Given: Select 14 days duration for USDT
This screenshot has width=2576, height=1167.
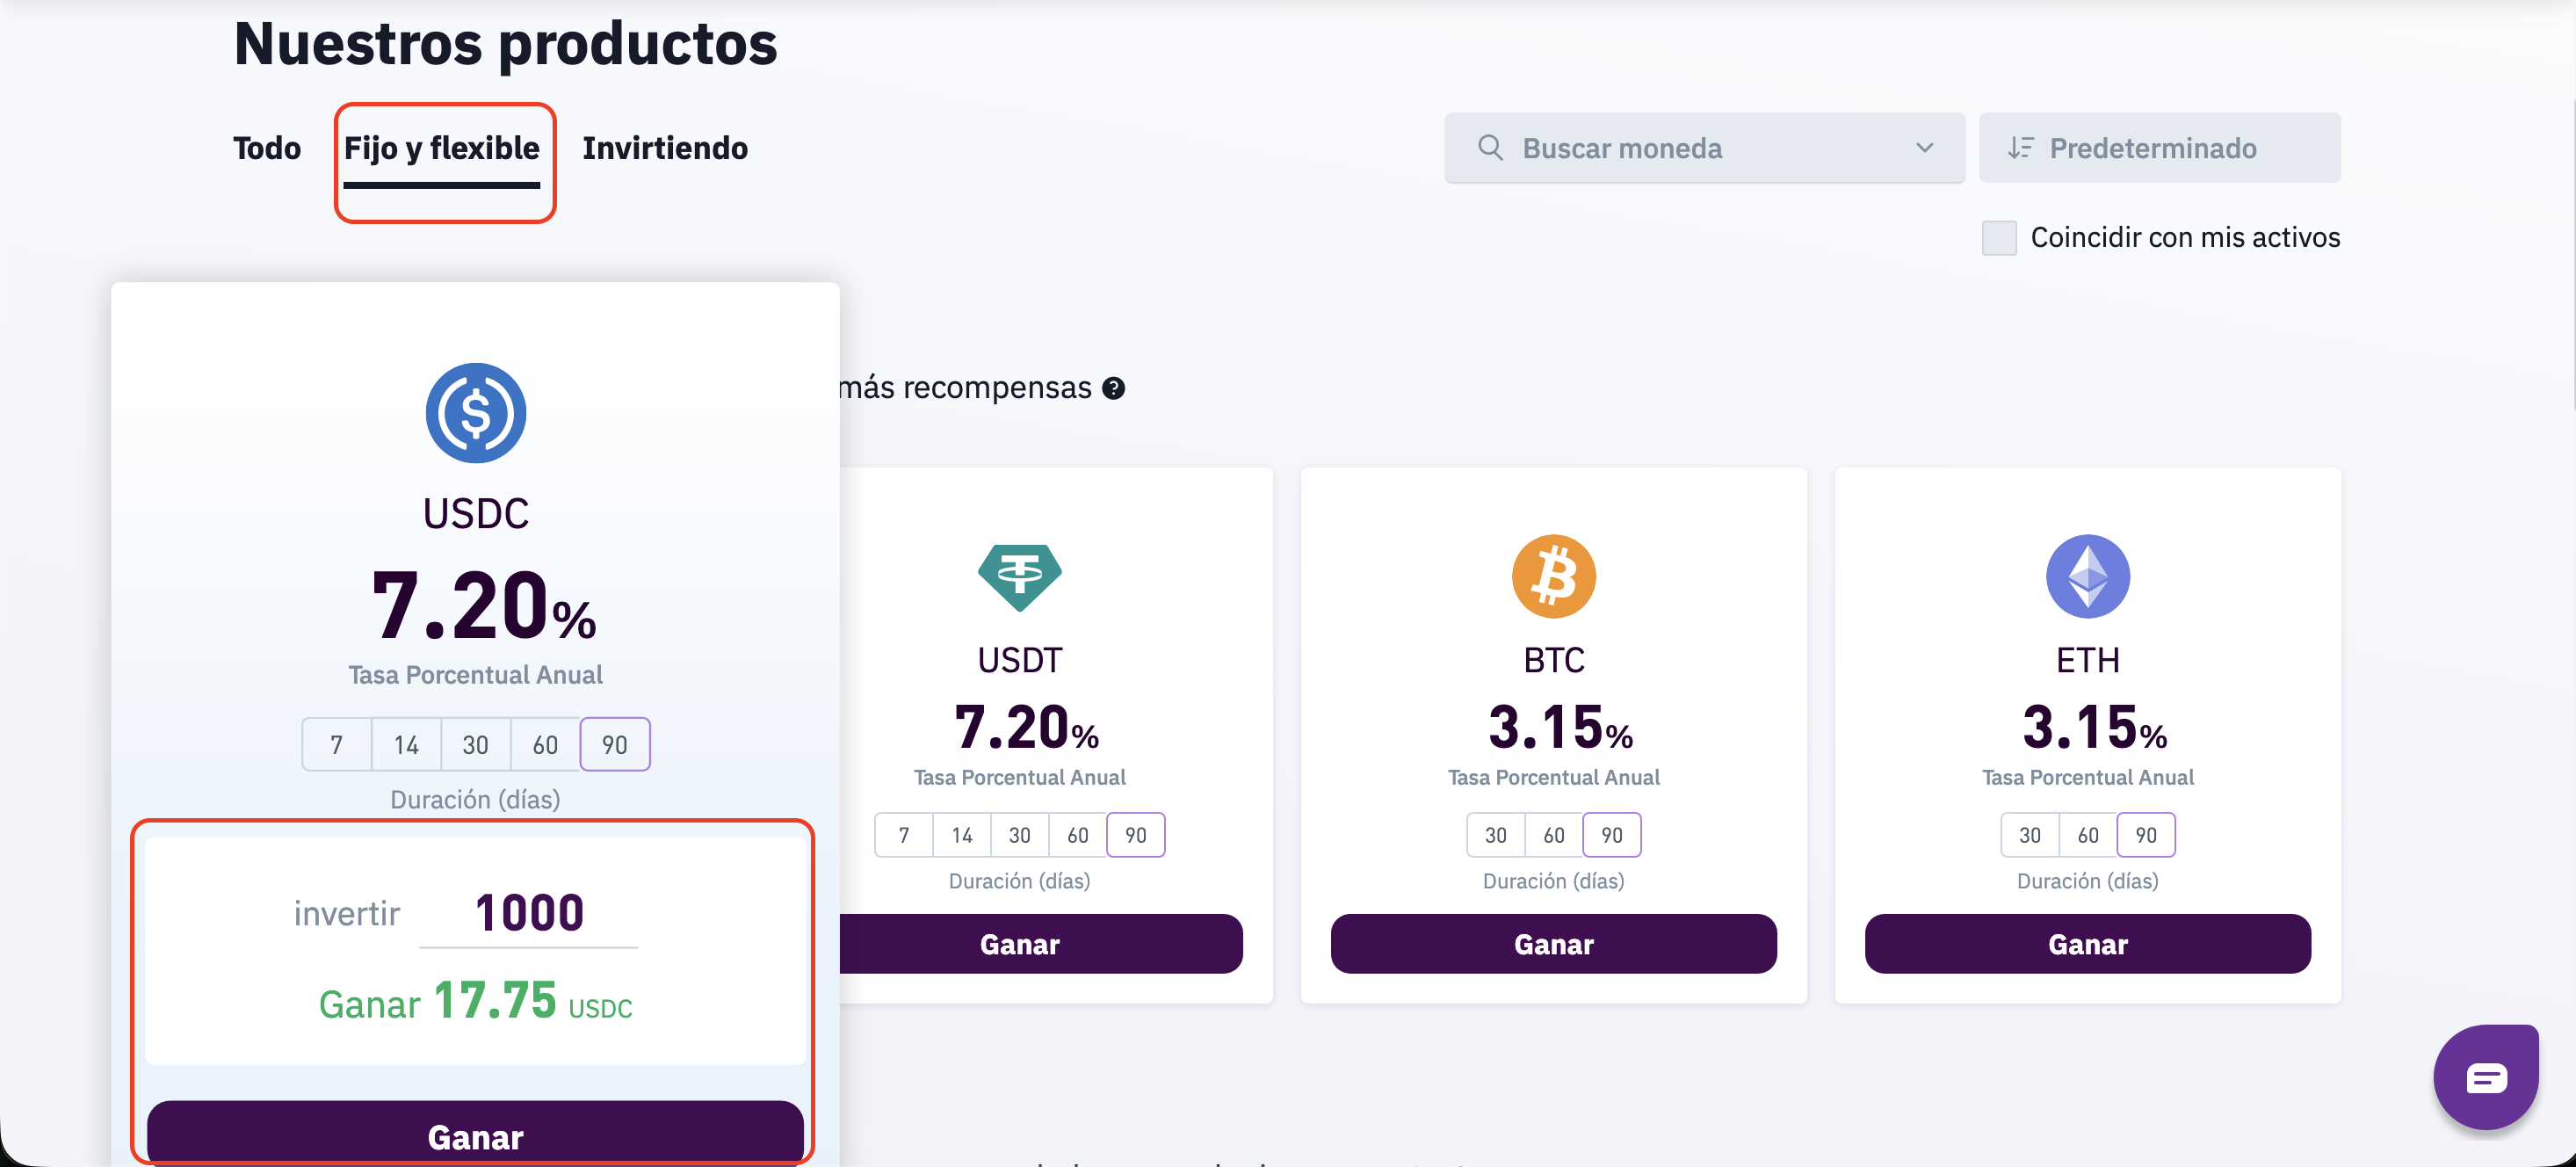Looking at the screenshot, I should pos(962,835).
